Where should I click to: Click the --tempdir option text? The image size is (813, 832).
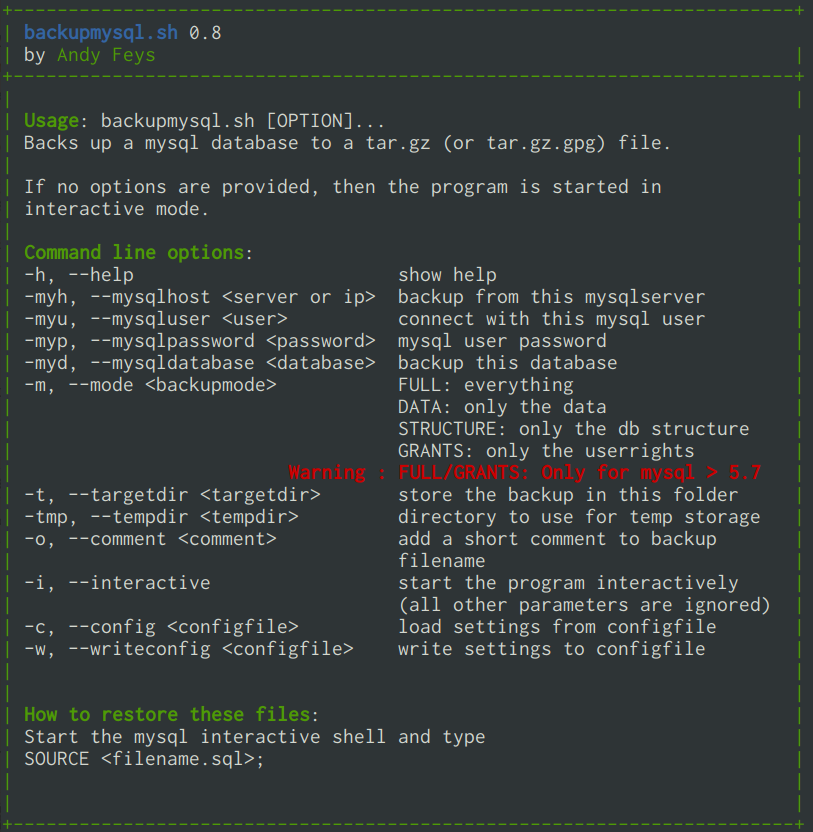pyautogui.click(x=161, y=517)
